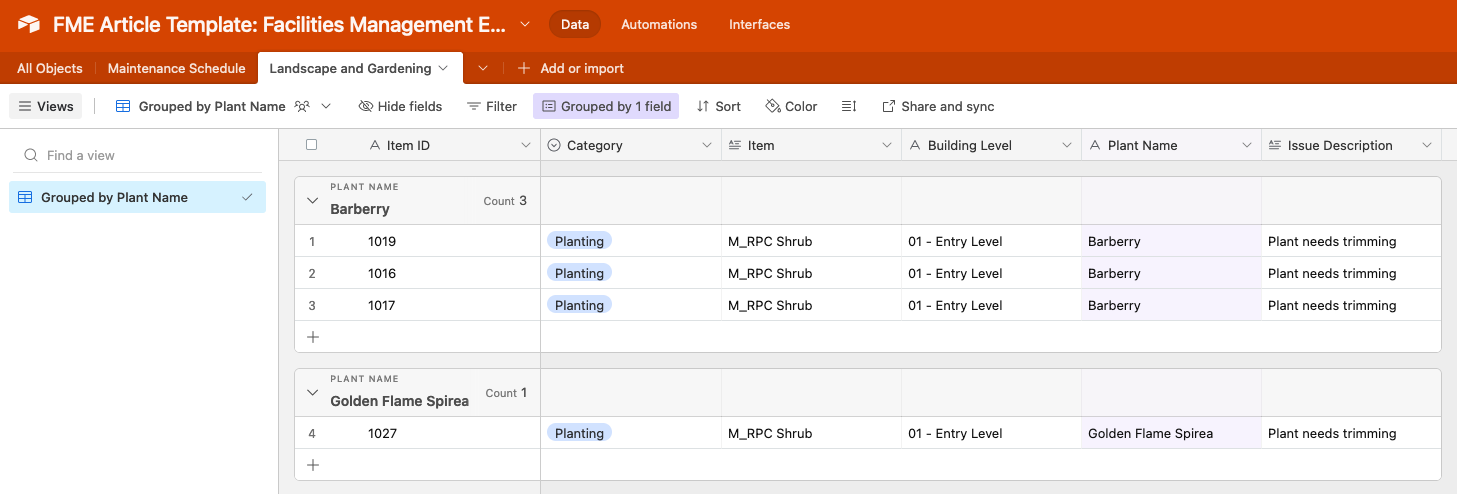Select the Maintenance Schedule table tab
Screen dimensions: 1457x494
pyautogui.click(x=176, y=68)
